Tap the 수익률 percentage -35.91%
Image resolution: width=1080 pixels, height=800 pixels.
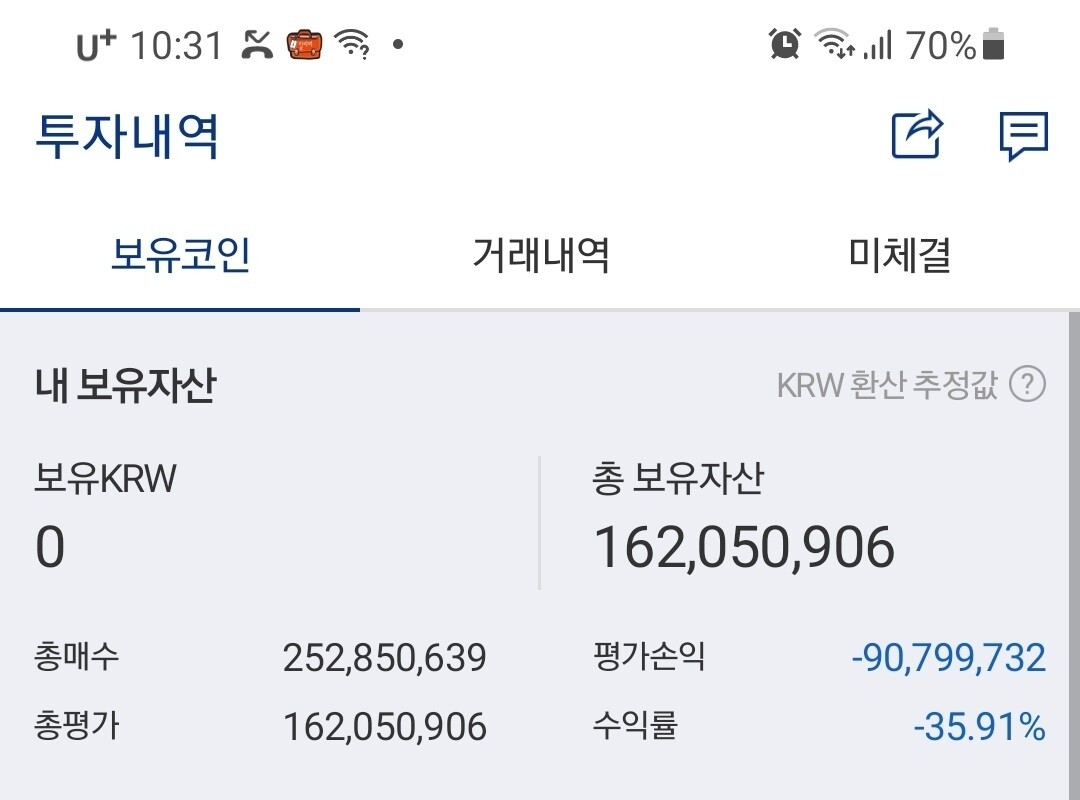(981, 728)
